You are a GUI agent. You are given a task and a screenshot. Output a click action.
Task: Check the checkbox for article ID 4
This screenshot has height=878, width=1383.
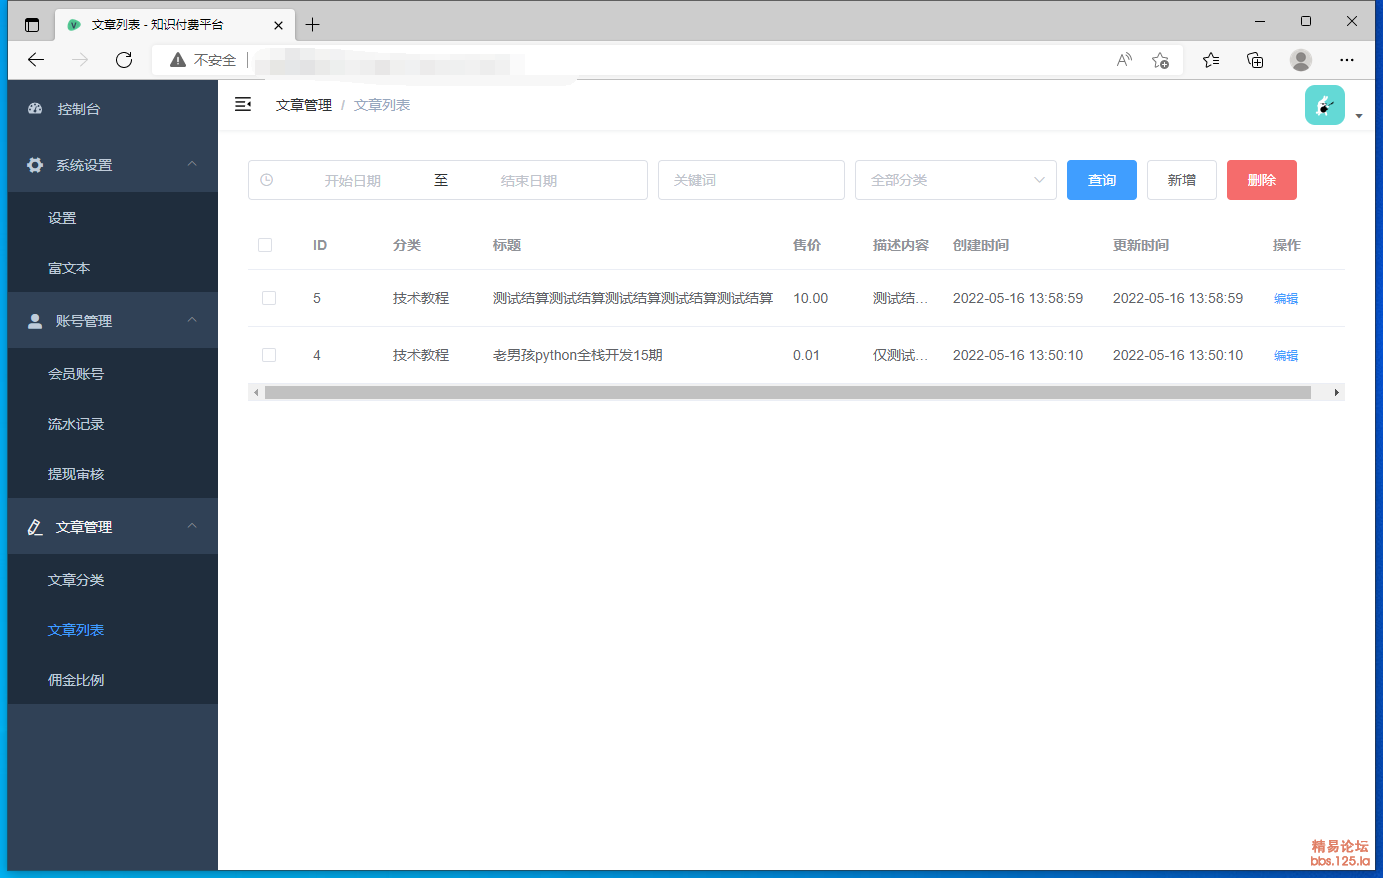coord(268,354)
